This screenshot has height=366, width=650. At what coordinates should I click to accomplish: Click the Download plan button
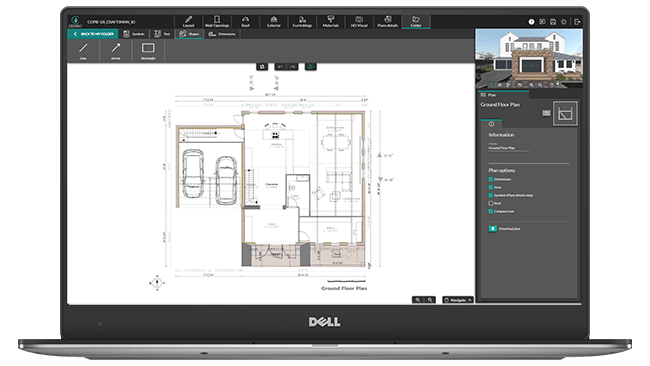pos(504,229)
